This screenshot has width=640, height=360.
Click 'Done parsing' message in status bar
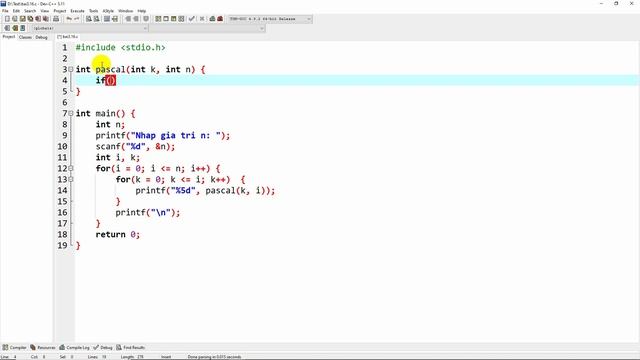(x=214, y=357)
